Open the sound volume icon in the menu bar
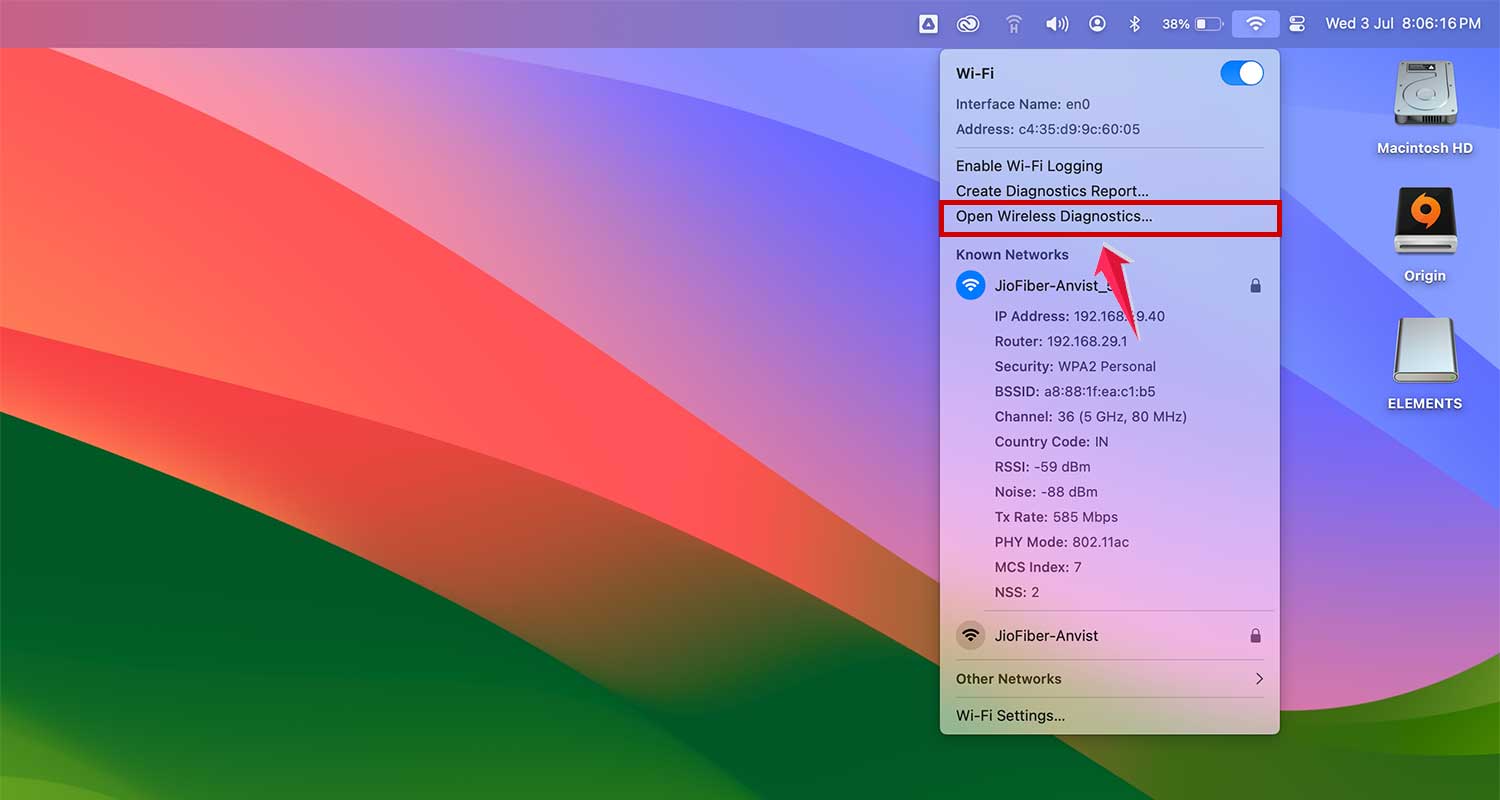This screenshot has height=800, width=1500. (x=1056, y=23)
